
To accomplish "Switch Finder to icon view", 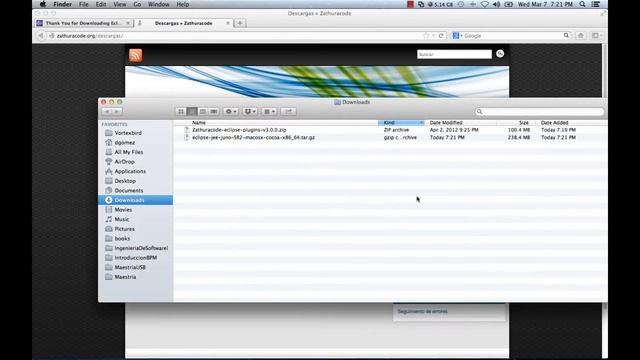I will [x=181, y=111].
